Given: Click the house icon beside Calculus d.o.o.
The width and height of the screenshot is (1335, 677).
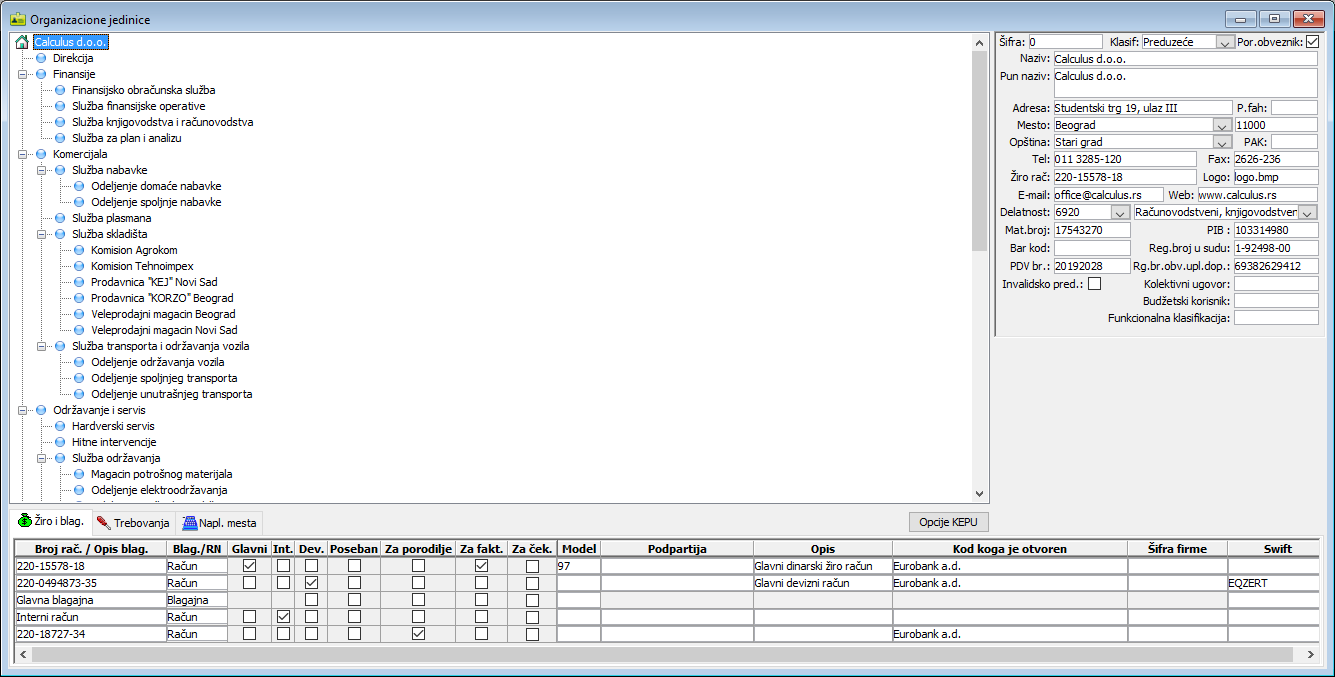Looking at the screenshot, I should tap(22, 42).
